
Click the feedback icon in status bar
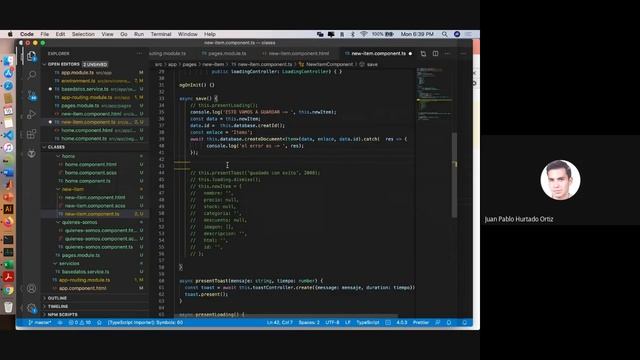438,322
